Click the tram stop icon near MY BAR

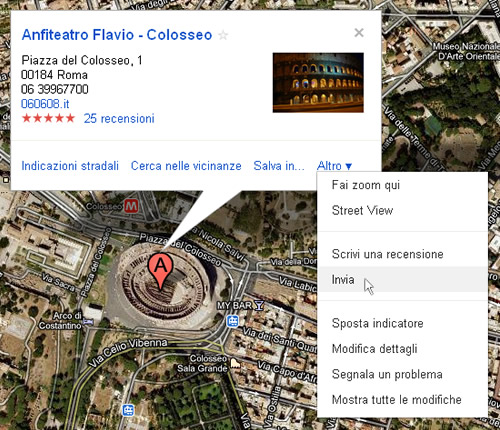point(232,321)
